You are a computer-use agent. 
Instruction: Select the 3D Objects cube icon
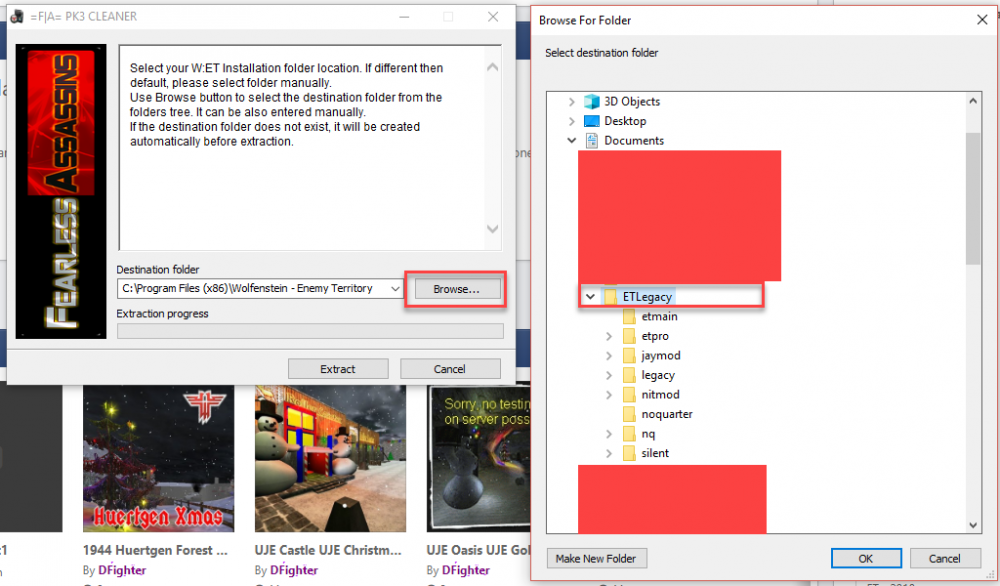pos(592,101)
